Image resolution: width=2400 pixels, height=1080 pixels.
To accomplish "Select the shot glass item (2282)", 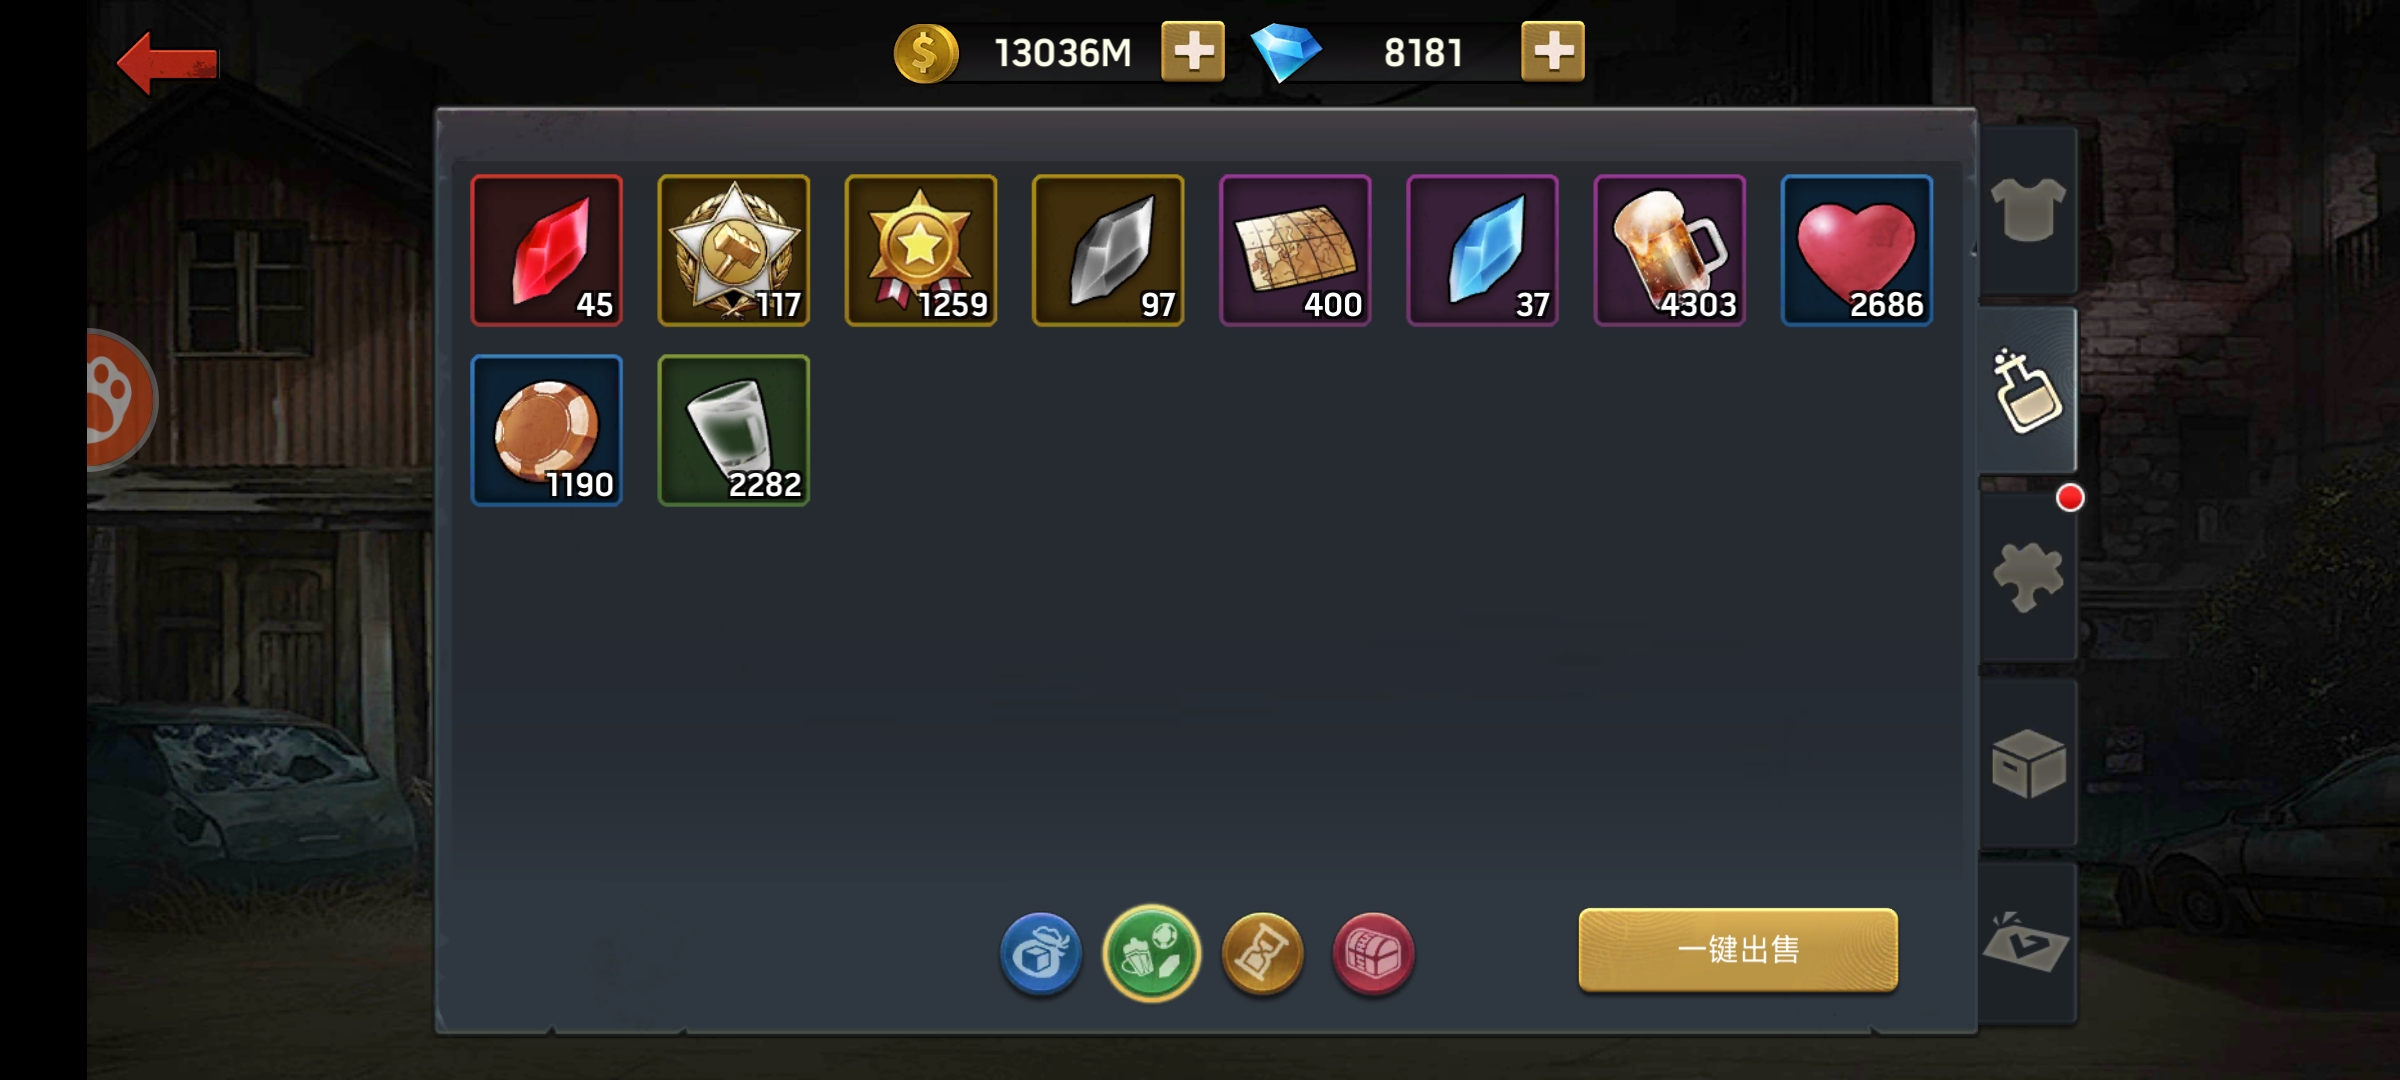I will pyautogui.click(x=734, y=430).
